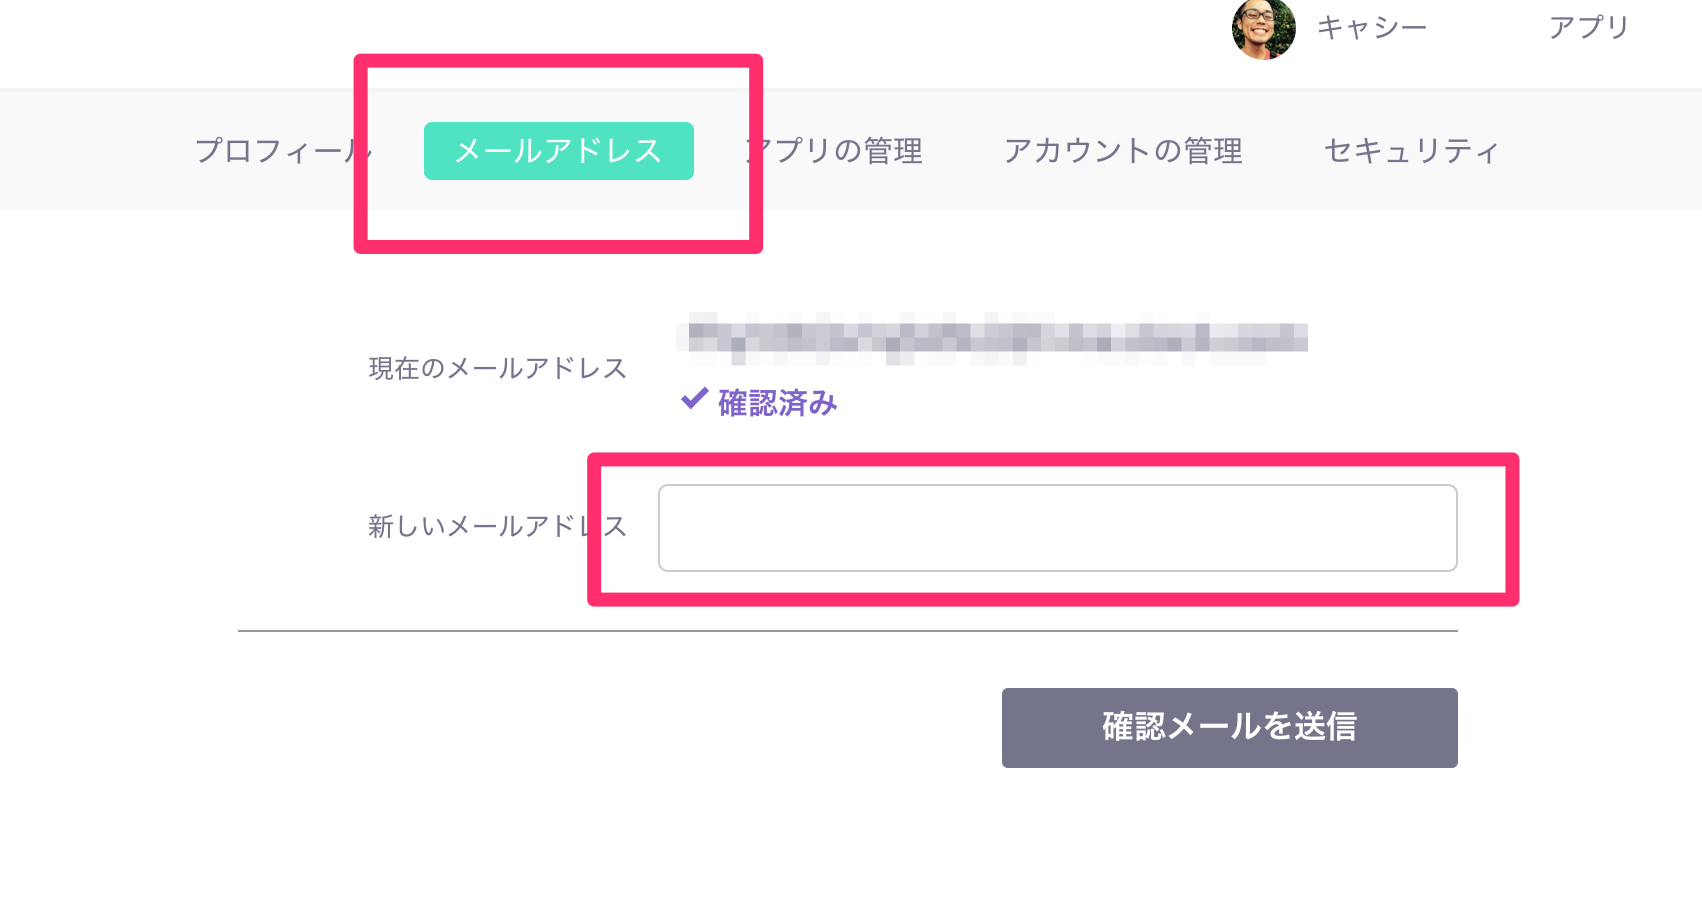Switch to the アカウントの管理 tab
This screenshot has width=1702, height=914.
click(1124, 150)
